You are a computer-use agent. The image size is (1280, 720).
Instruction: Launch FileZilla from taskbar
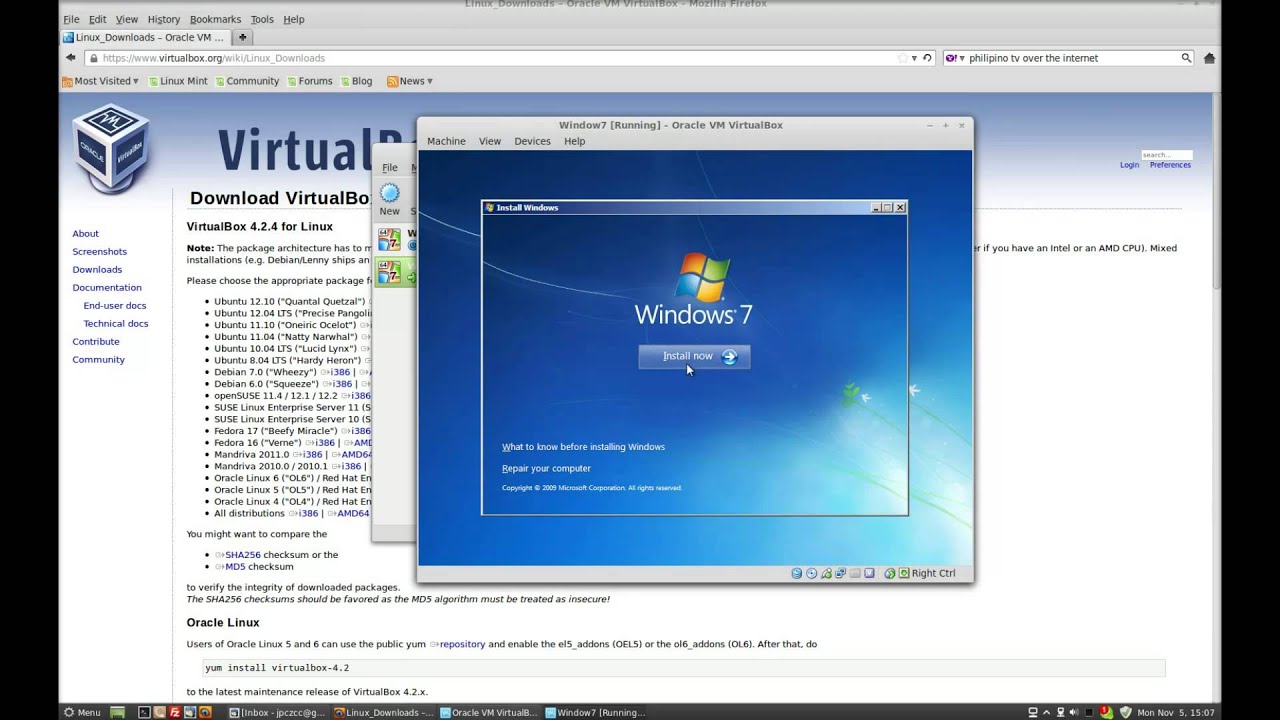coord(175,712)
